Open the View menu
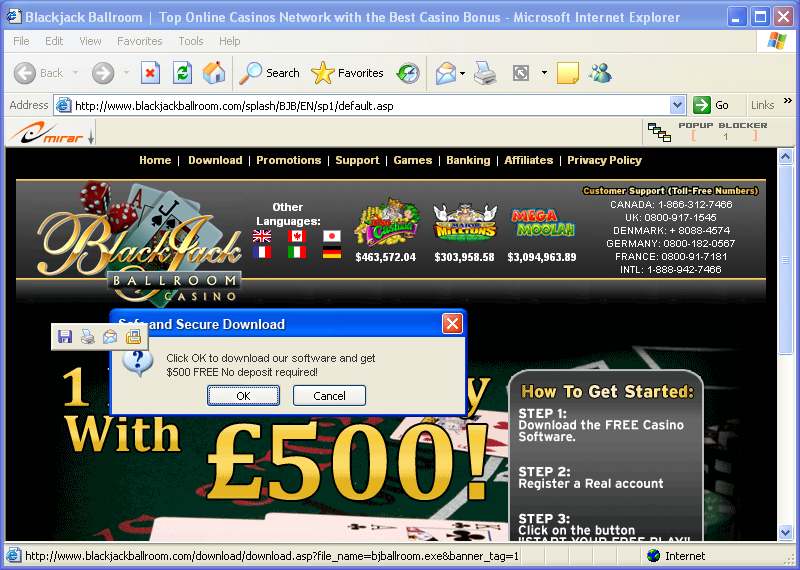Viewport: 800px width, 570px height. click(90, 41)
